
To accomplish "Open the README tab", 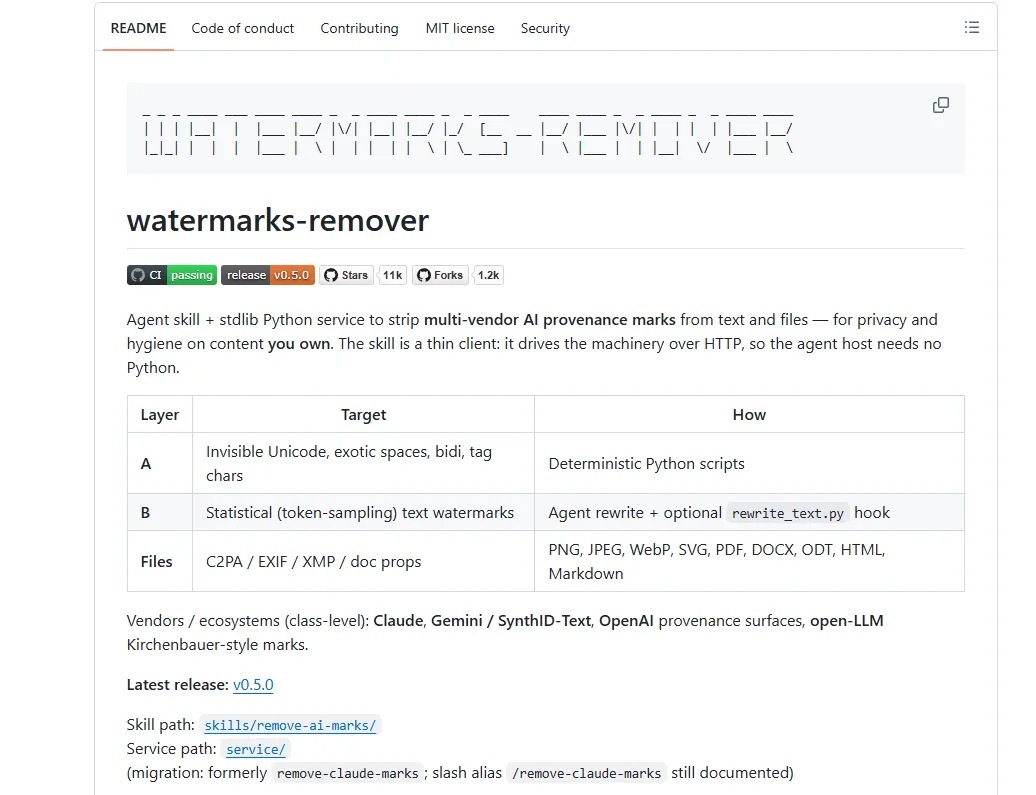I will (139, 28).
